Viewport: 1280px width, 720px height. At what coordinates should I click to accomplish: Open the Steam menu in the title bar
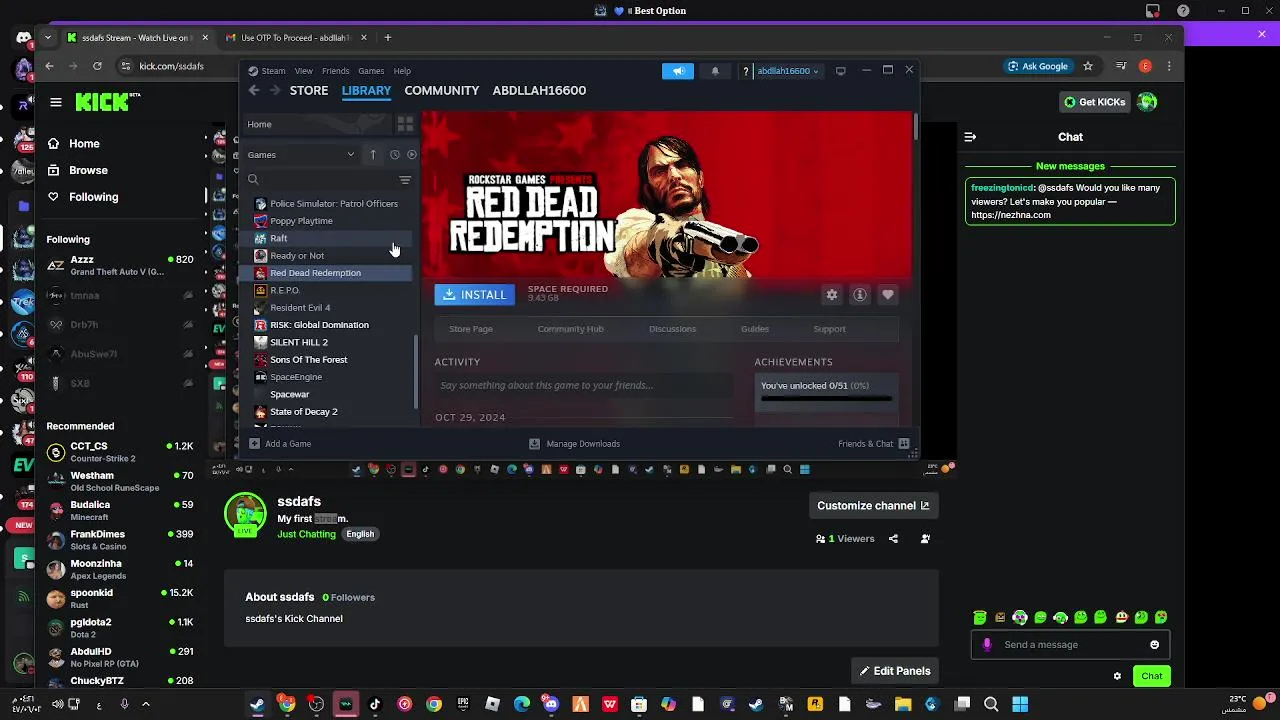[273, 71]
